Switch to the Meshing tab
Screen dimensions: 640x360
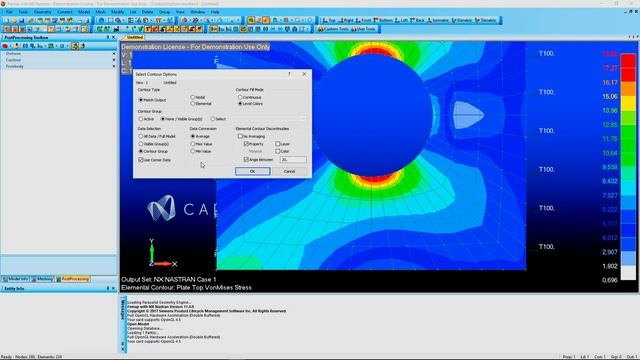click(x=42, y=279)
